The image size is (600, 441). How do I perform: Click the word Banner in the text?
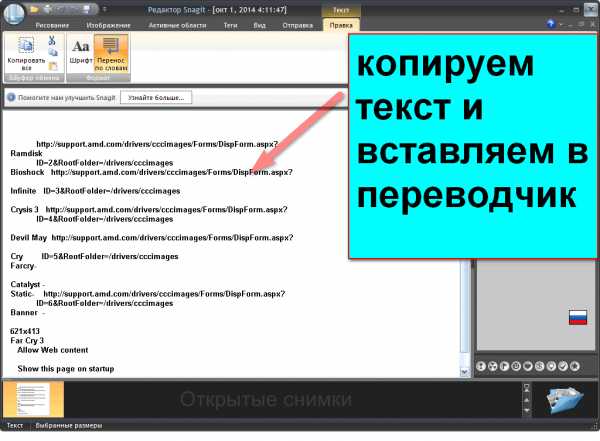[x=24, y=312]
